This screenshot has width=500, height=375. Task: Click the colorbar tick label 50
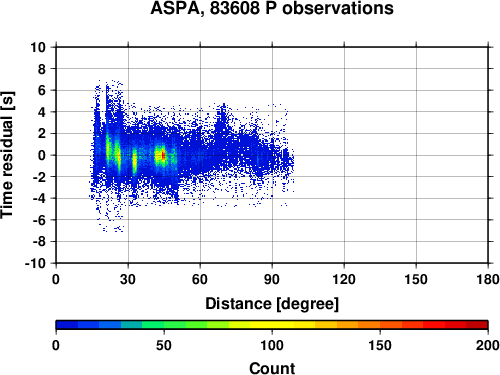(x=164, y=345)
